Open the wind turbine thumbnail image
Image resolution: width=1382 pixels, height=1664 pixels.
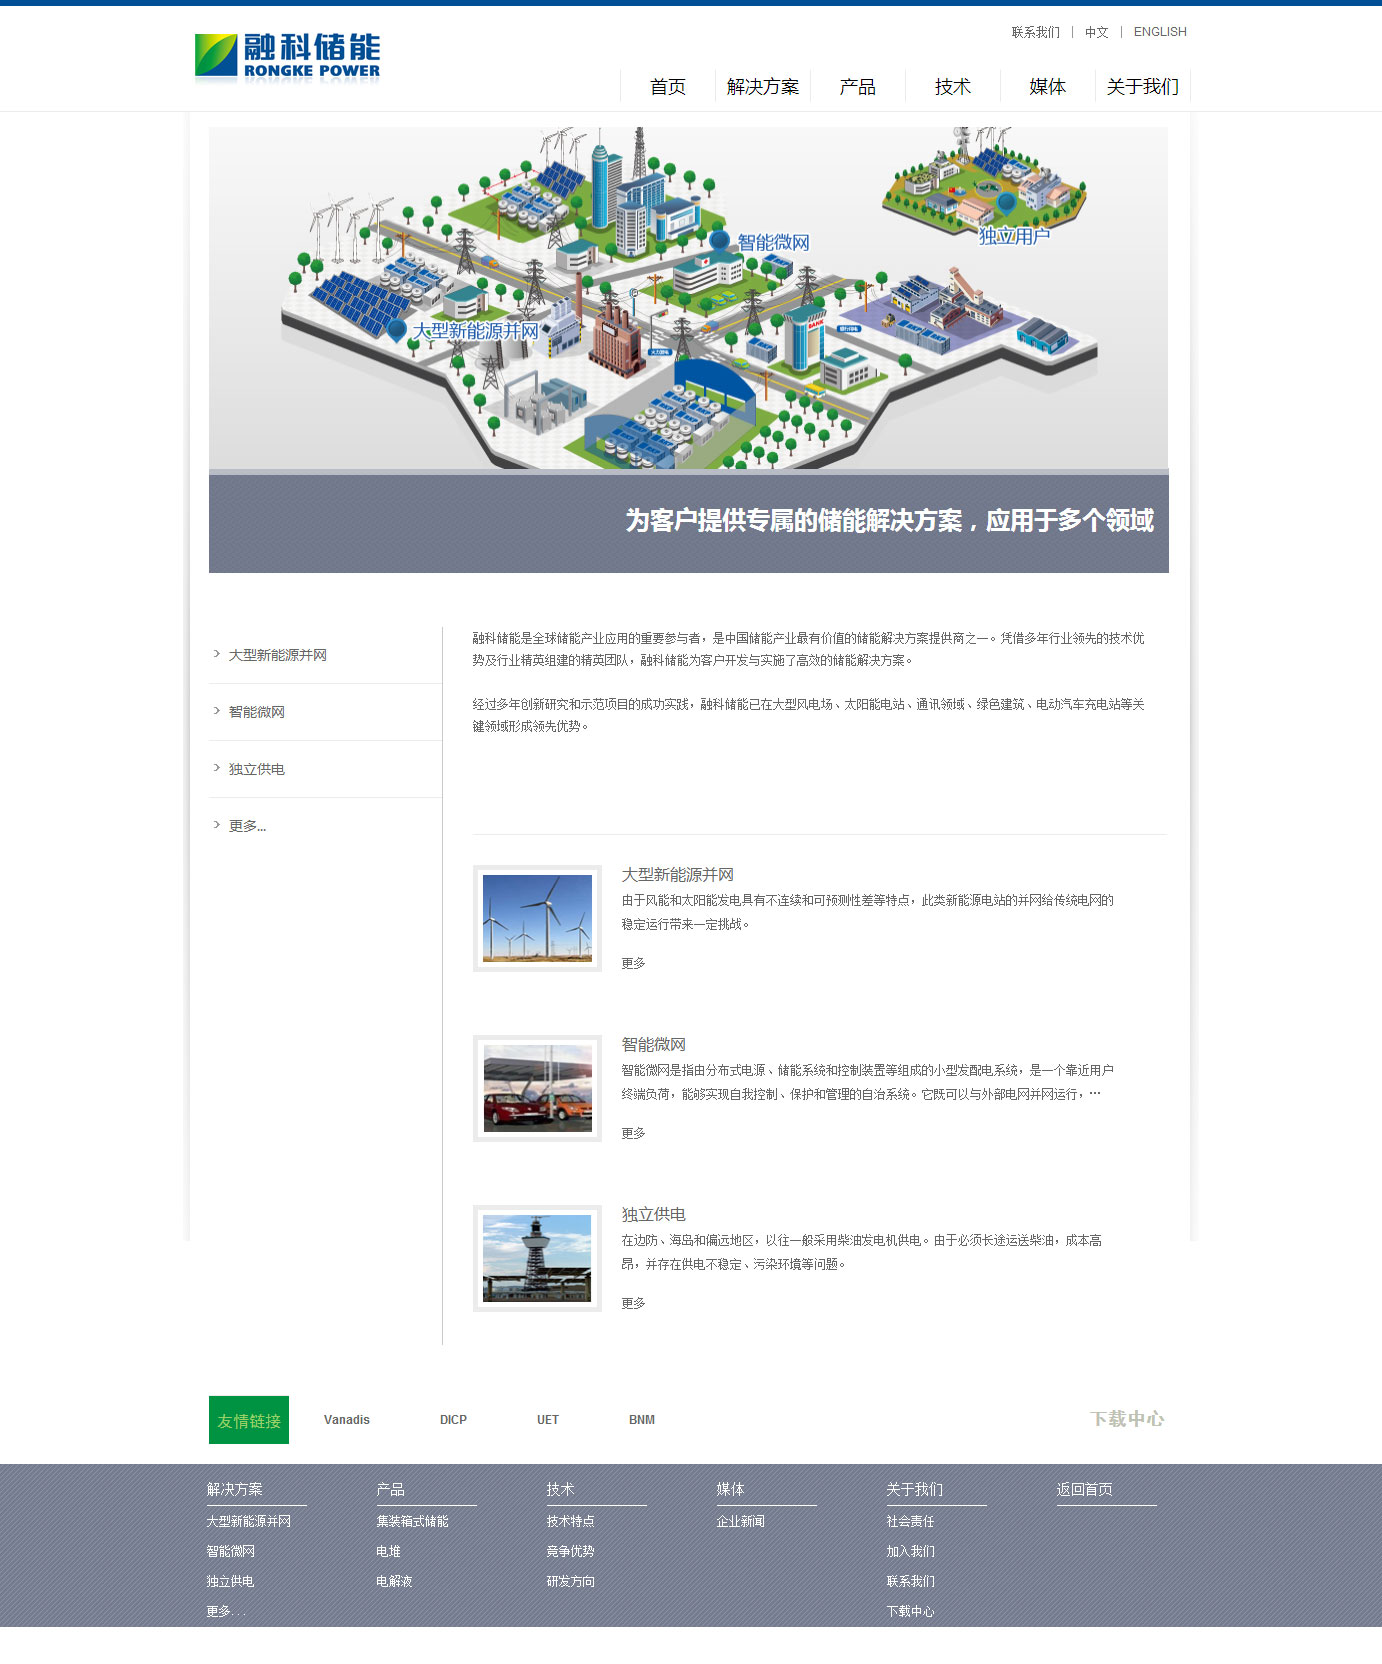[537, 918]
